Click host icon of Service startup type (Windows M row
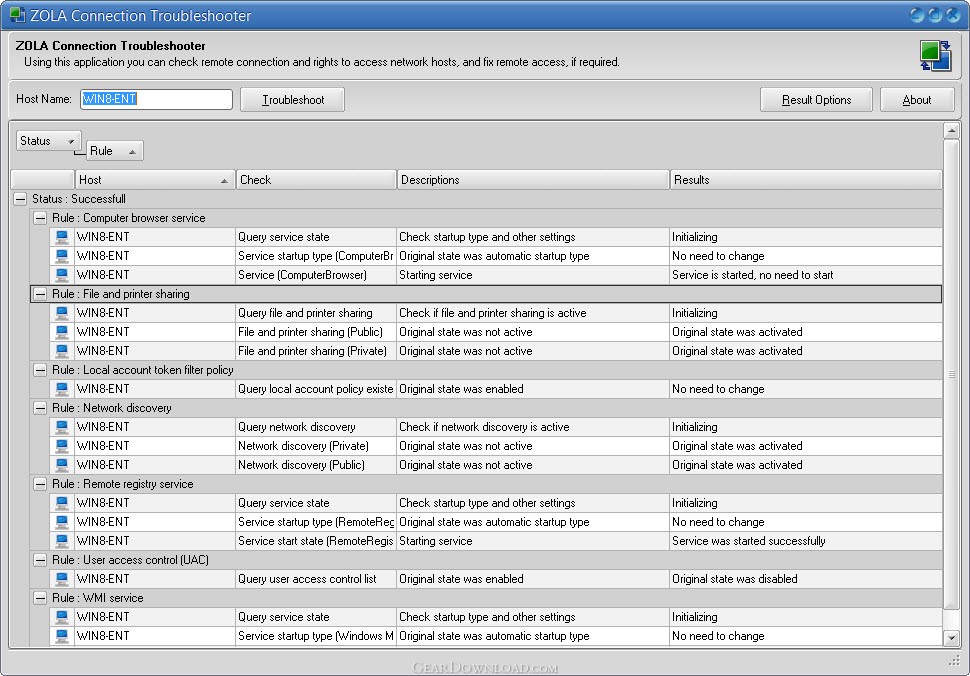 62,636
